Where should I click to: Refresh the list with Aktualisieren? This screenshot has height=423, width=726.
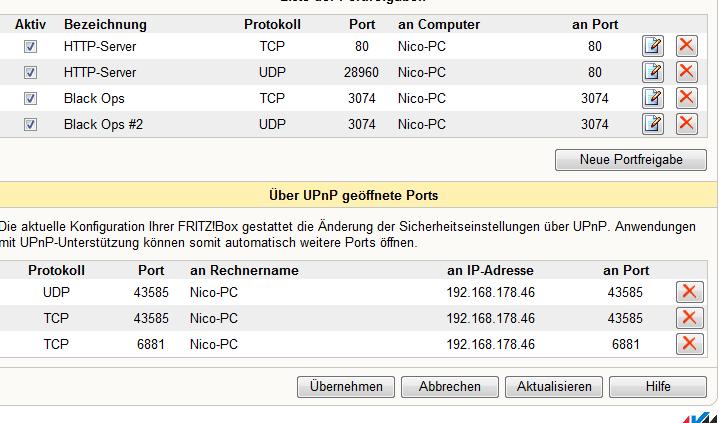(554, 386)
